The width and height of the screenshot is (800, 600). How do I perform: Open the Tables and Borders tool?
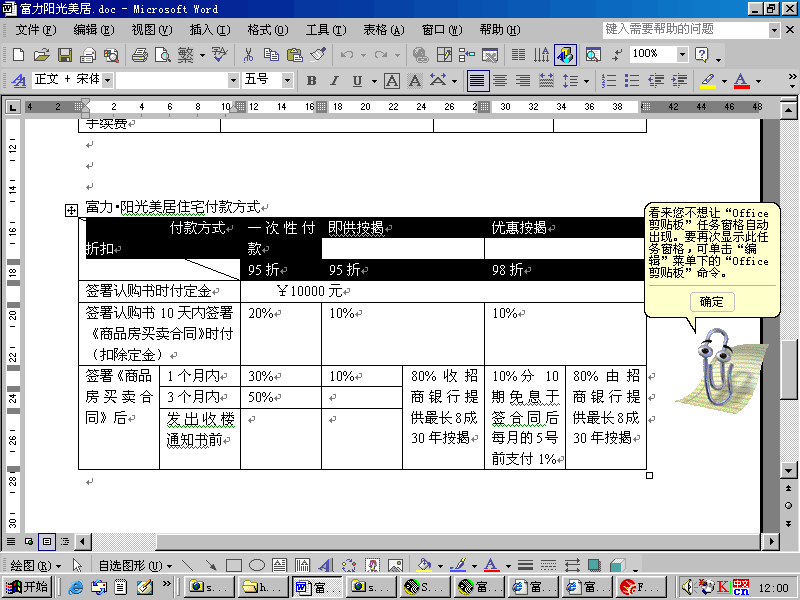[444, 55]
